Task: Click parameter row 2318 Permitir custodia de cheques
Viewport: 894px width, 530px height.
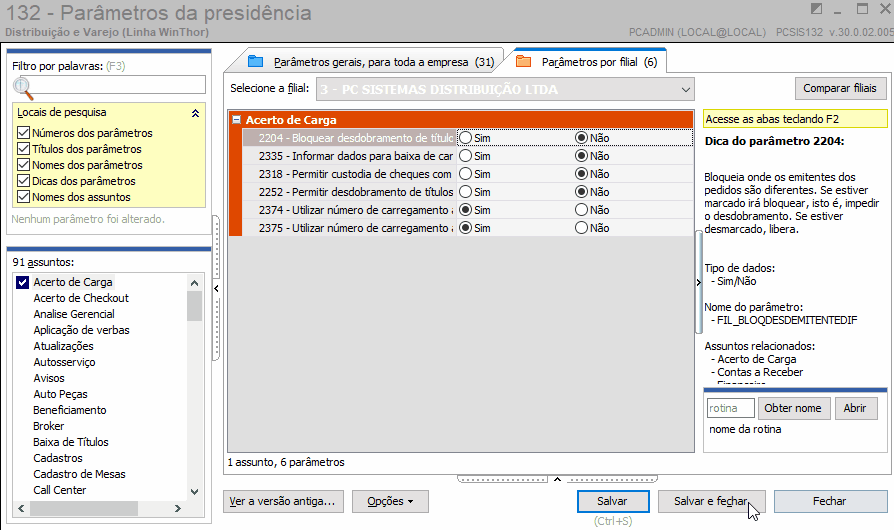Action: [x=468, y=174]
